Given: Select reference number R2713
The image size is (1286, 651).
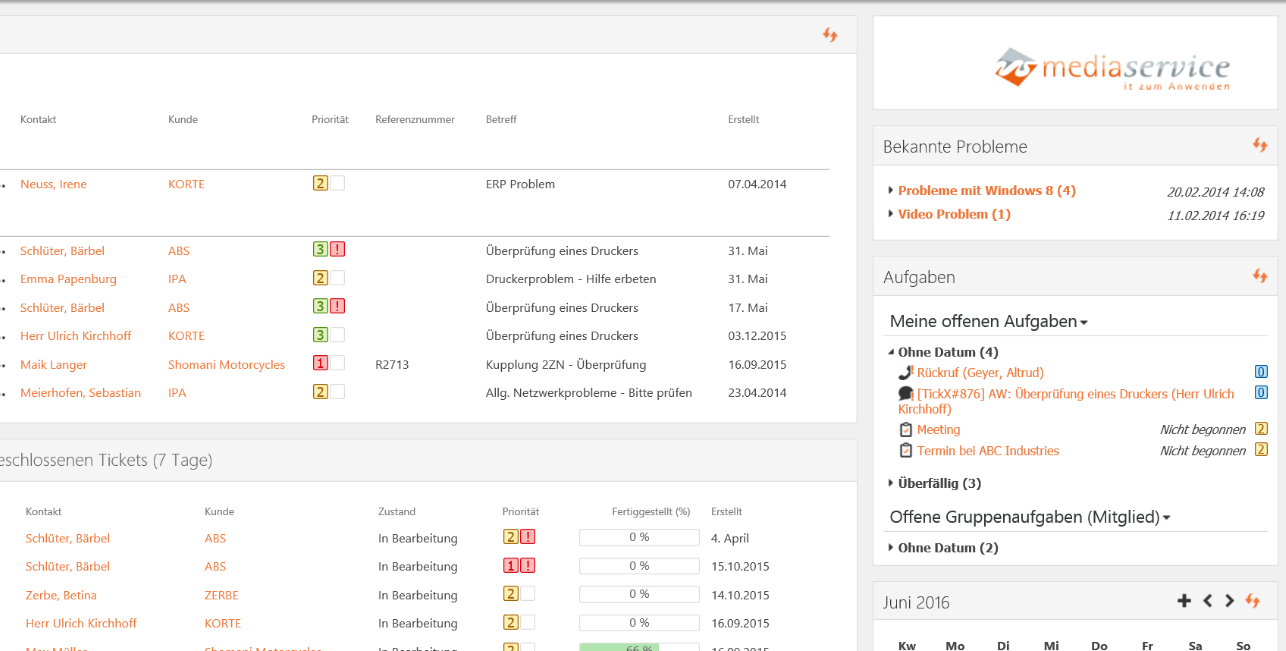Looking at the screenshot, I should coord(392,365).
